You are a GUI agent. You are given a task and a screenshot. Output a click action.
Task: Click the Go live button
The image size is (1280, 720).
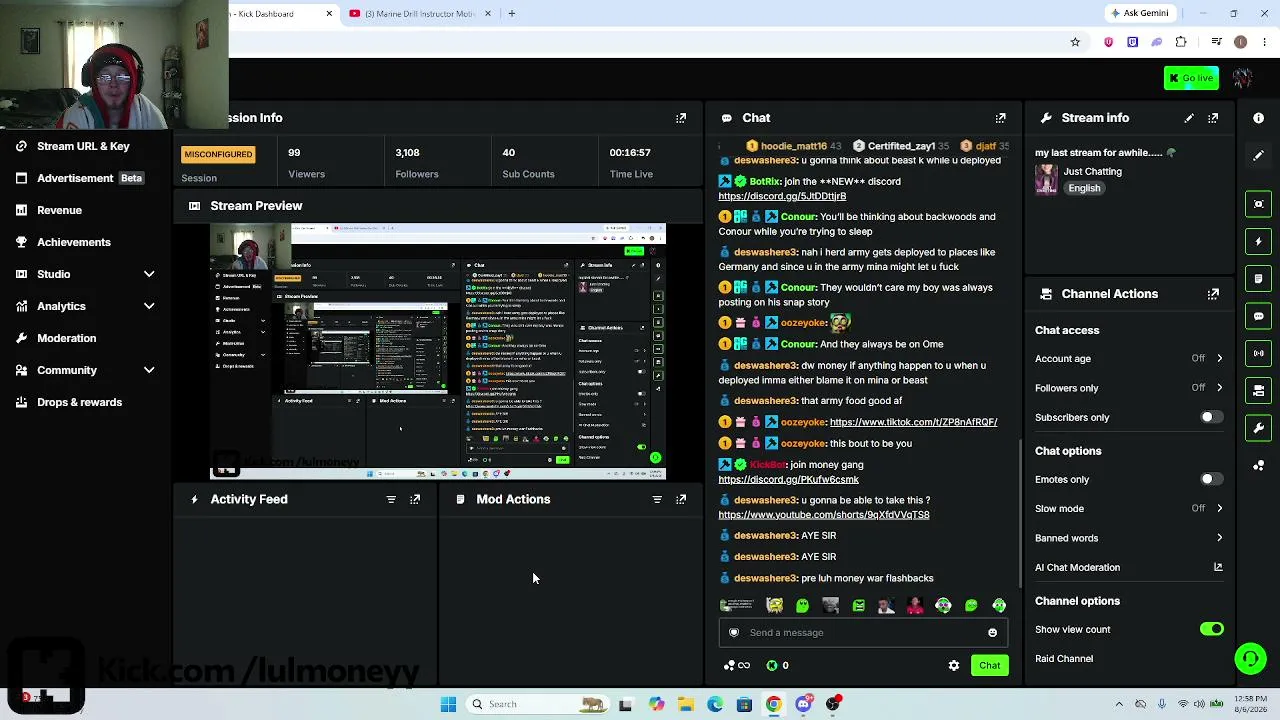[1190, 78]
